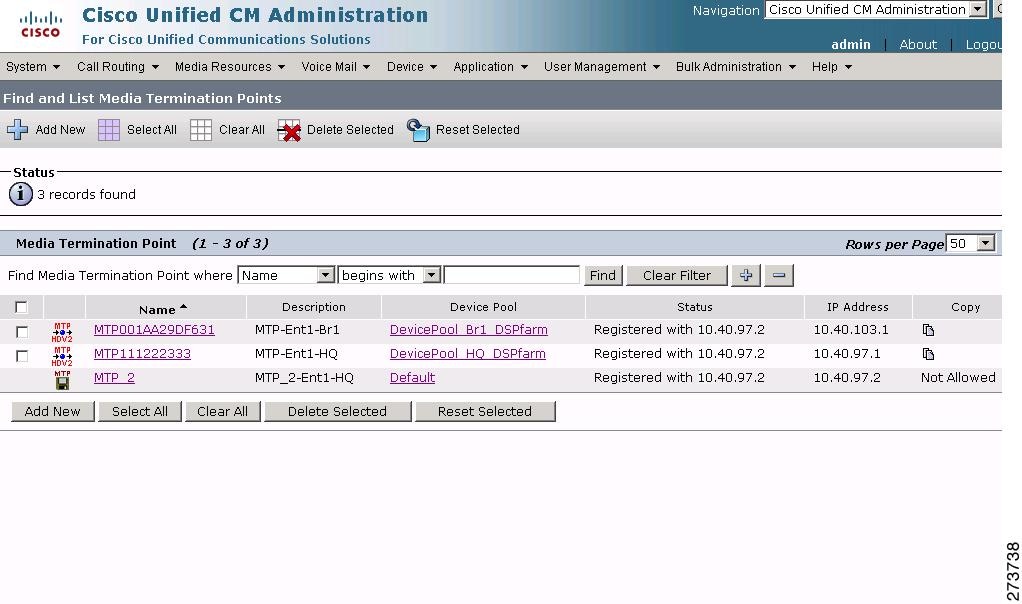Click the bottom Select All button

click(139, 412)
